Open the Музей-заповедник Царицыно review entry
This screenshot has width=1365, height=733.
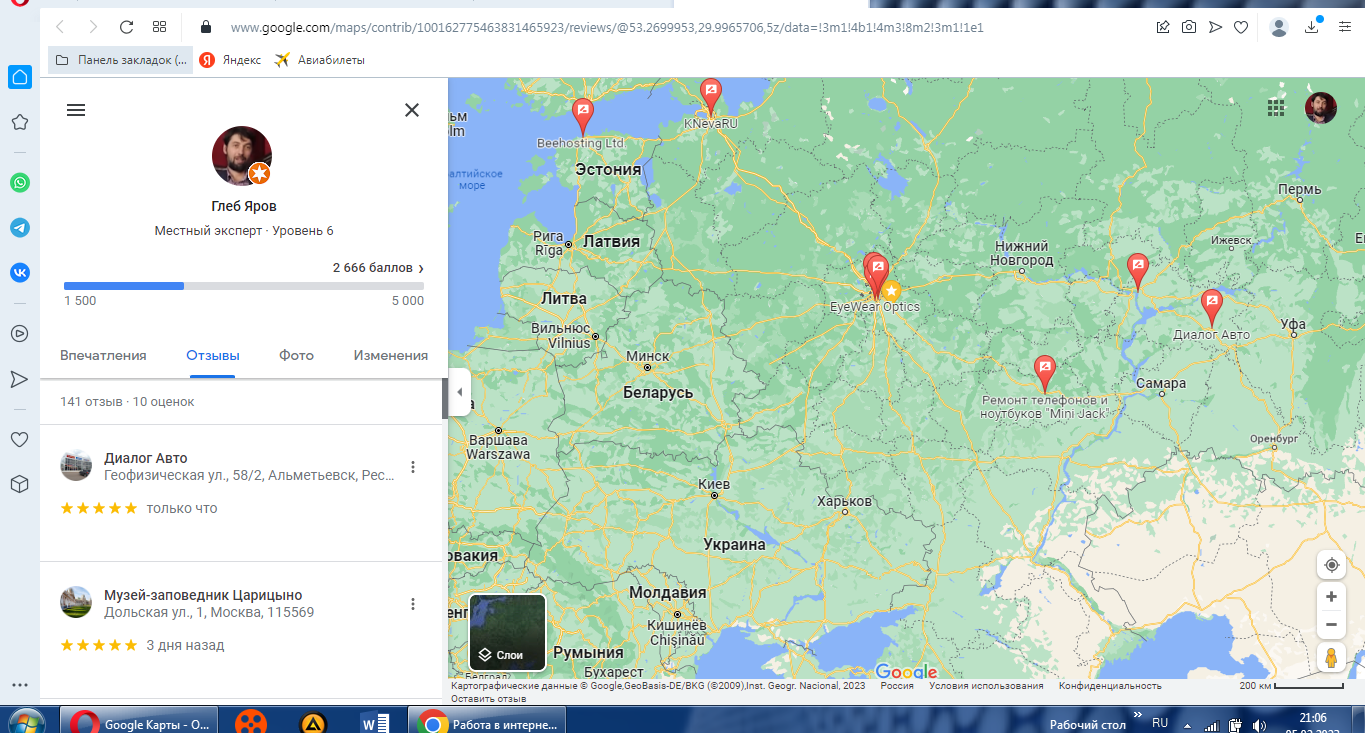(x=243, y=630)
